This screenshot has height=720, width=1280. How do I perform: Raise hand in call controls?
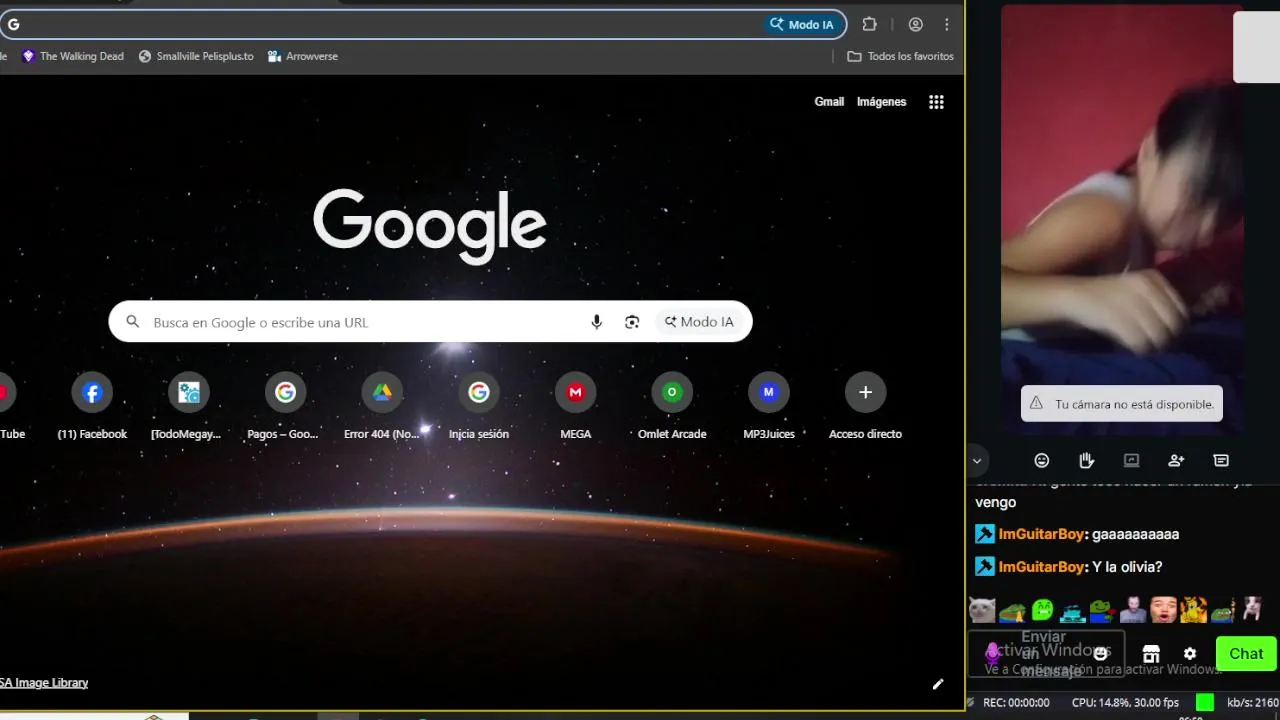tap(1086, 460)
